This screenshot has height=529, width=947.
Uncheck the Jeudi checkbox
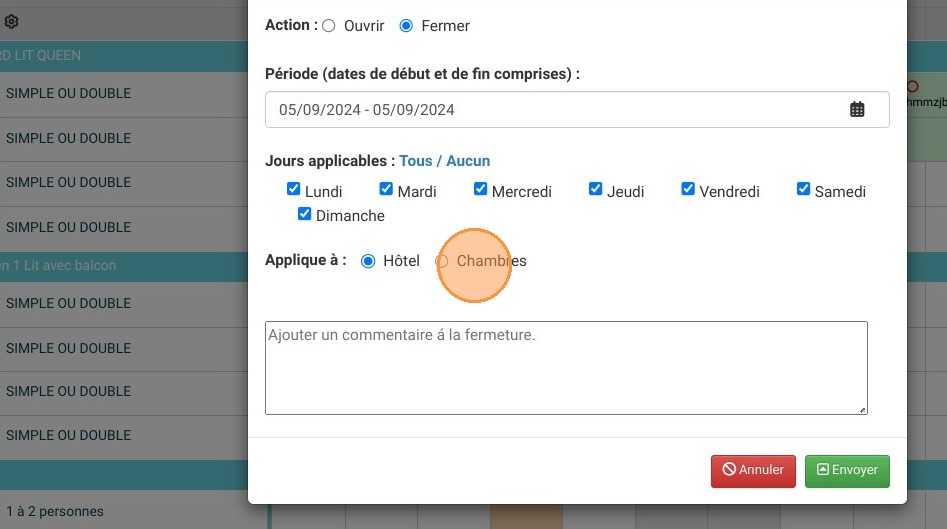595,189
